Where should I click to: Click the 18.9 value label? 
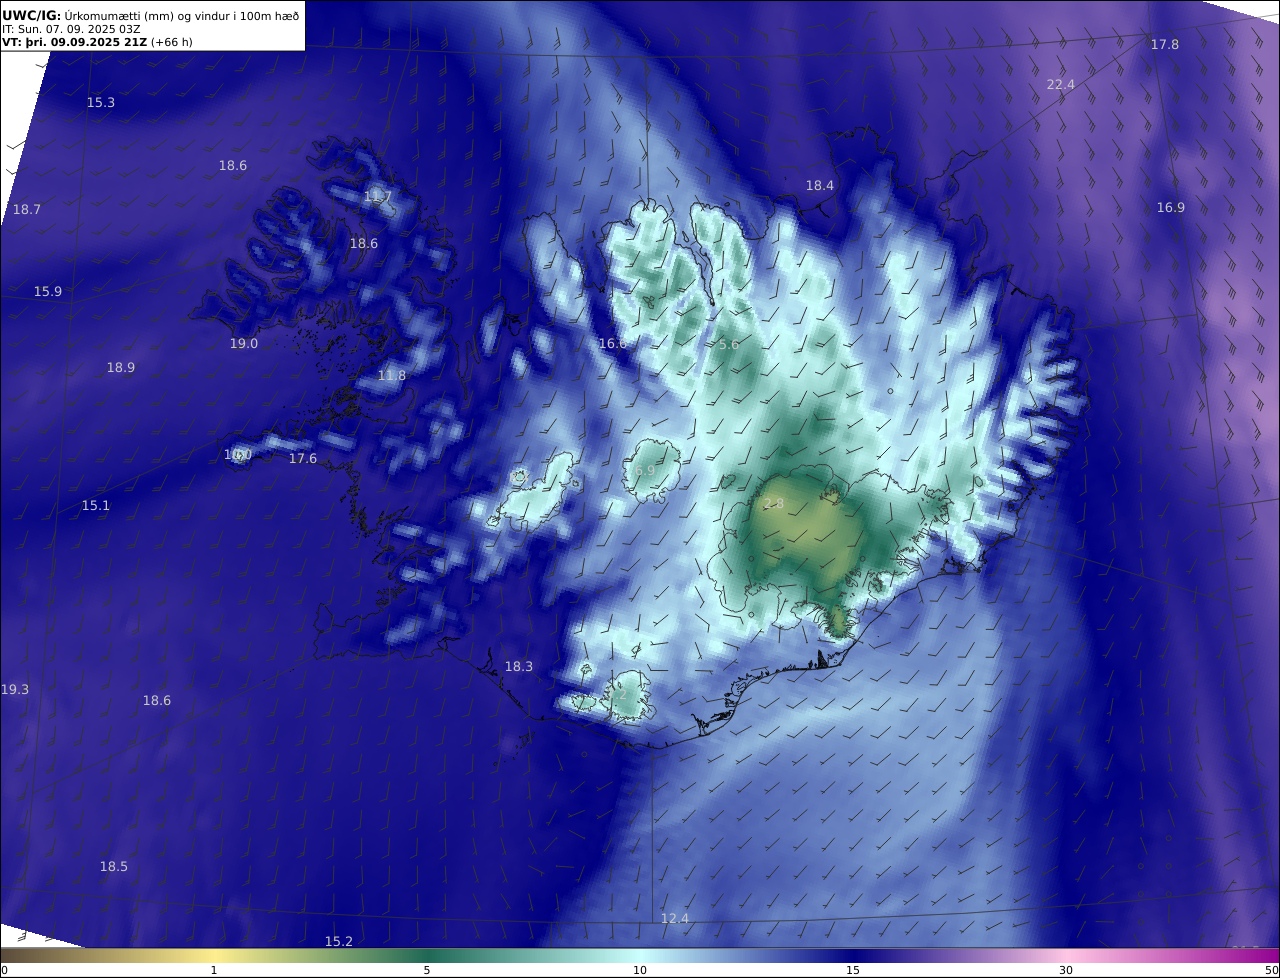tap(121, 368)
